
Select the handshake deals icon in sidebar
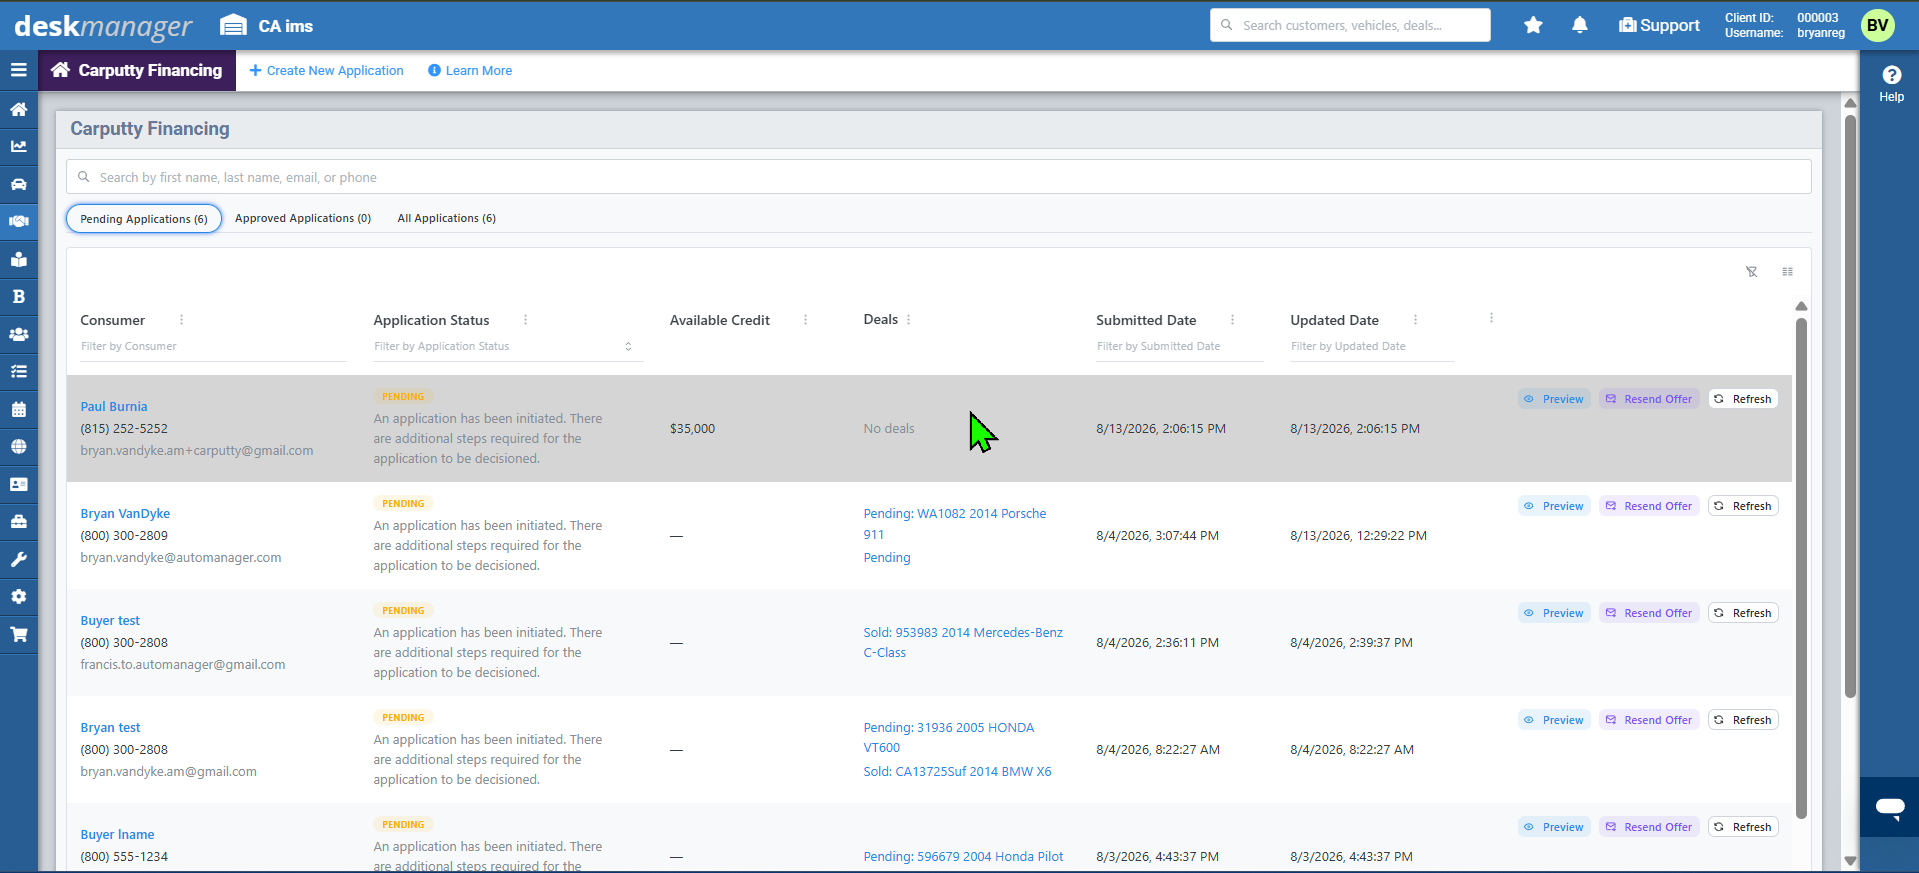click(x=18, y=221)
